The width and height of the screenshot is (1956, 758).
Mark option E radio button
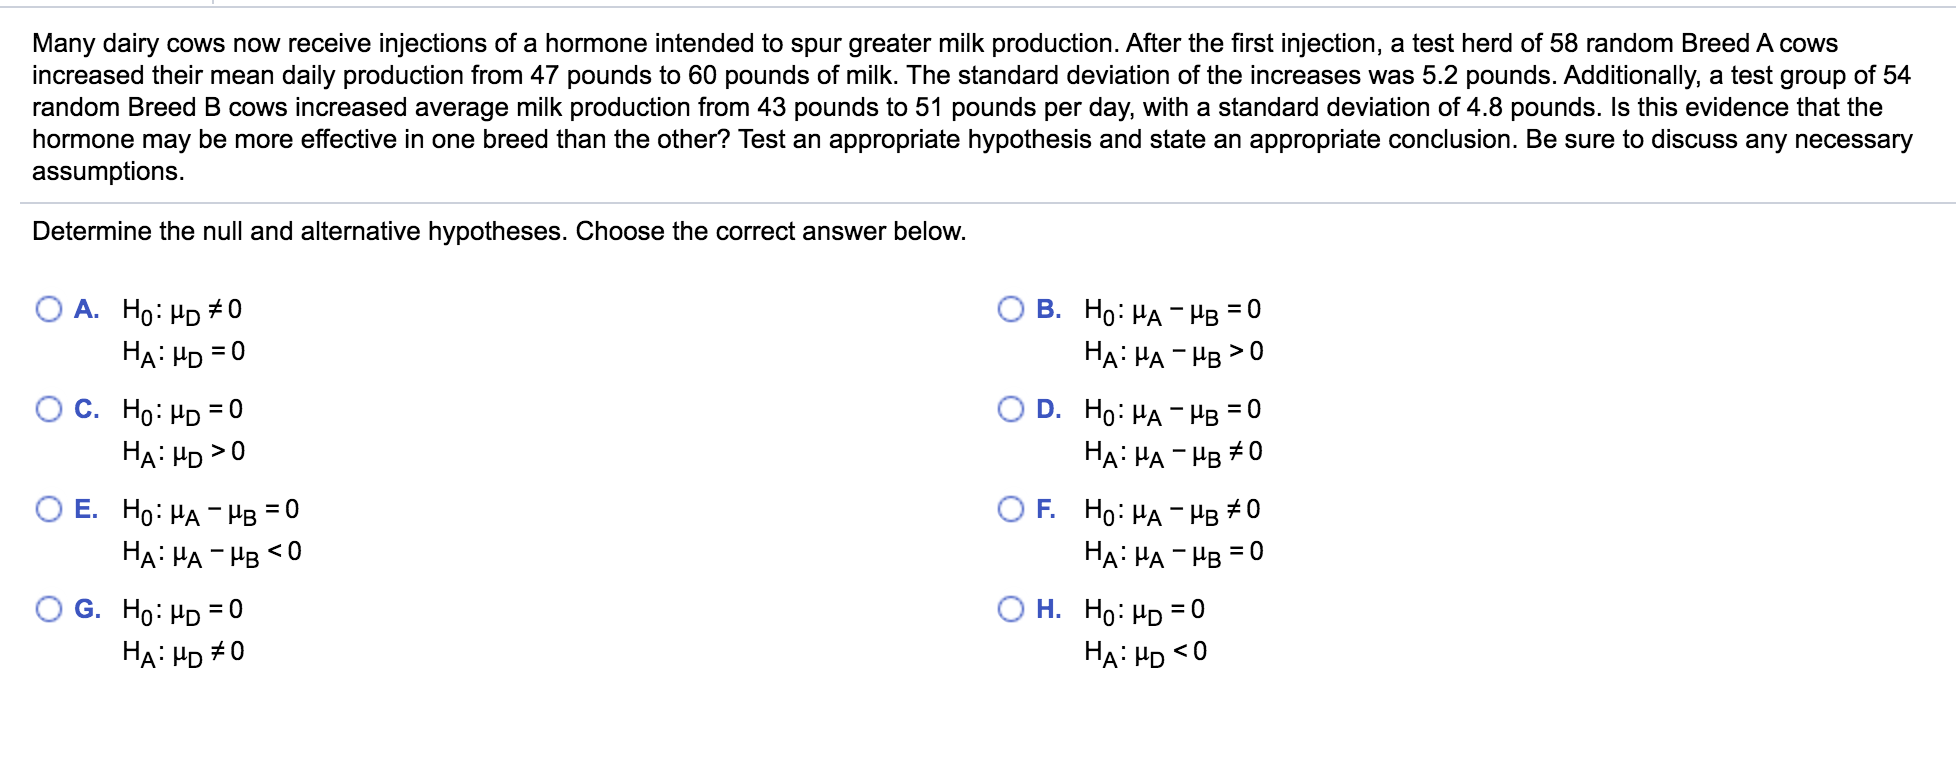coord(48,509)
